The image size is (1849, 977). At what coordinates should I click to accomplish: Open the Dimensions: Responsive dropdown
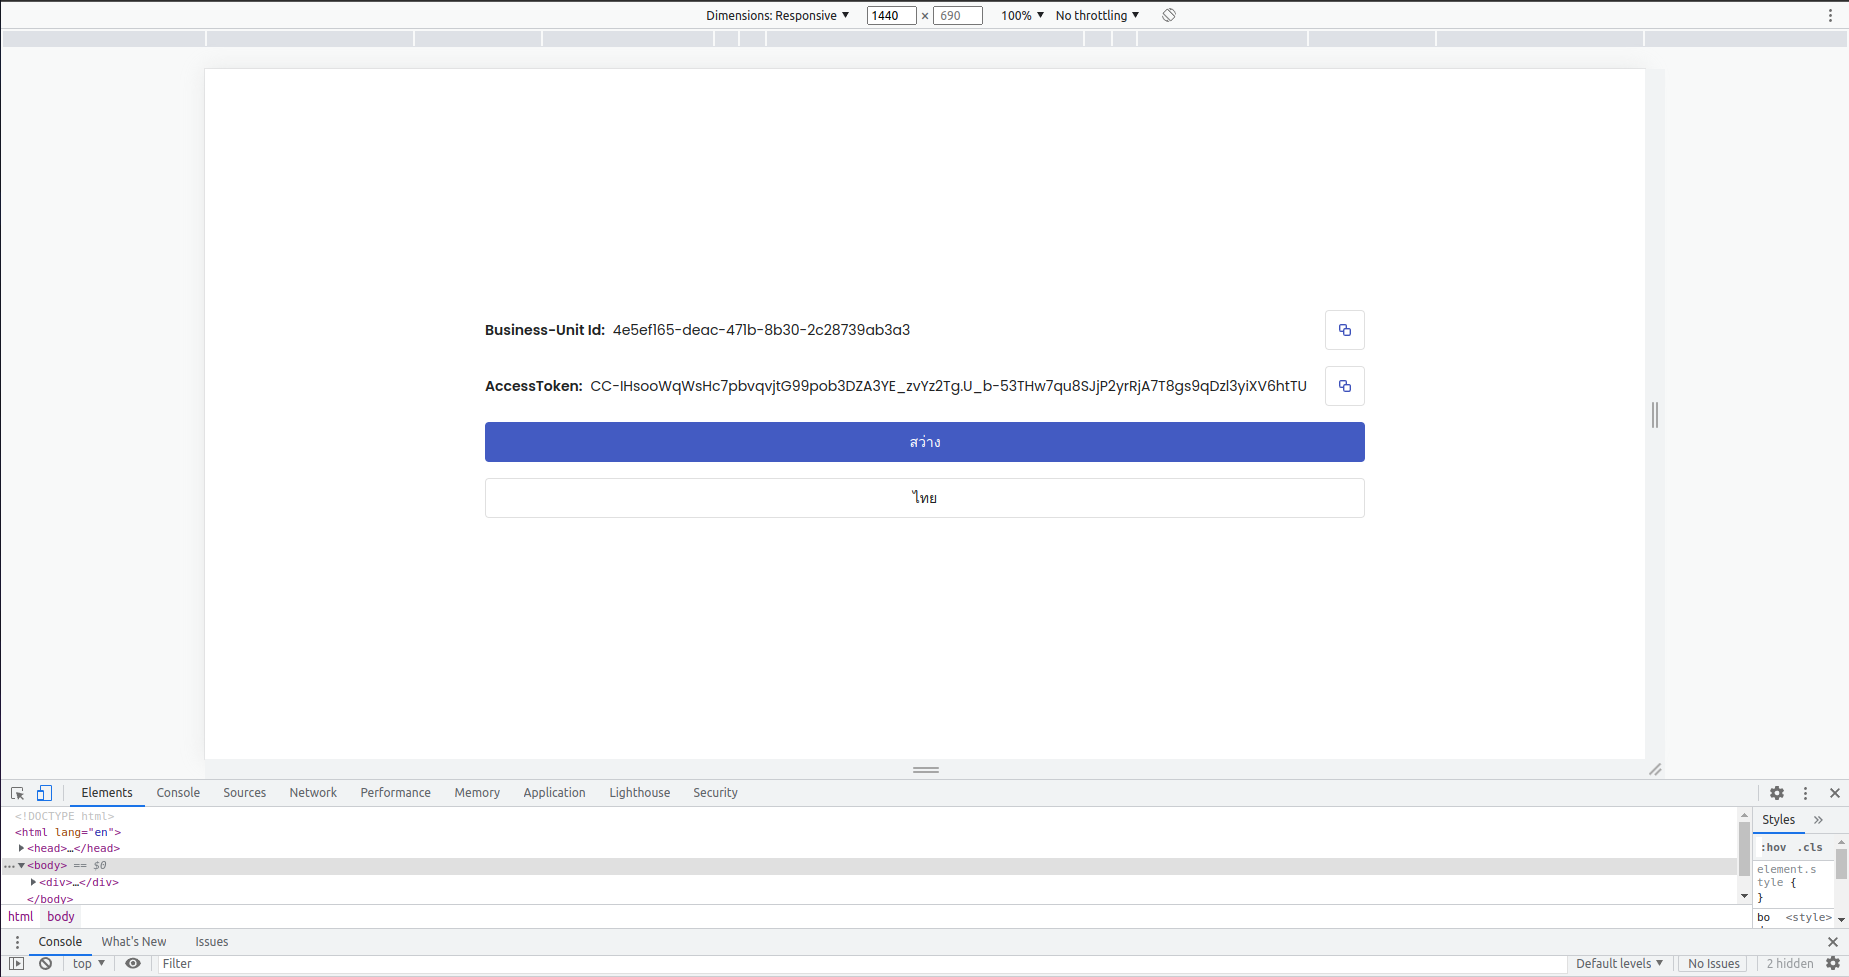778,15
